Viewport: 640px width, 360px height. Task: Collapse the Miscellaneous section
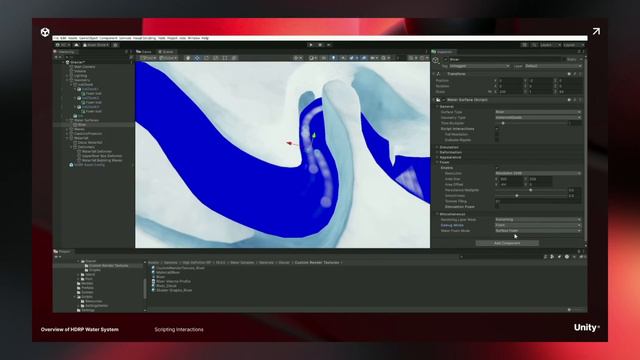coord(437,214)
